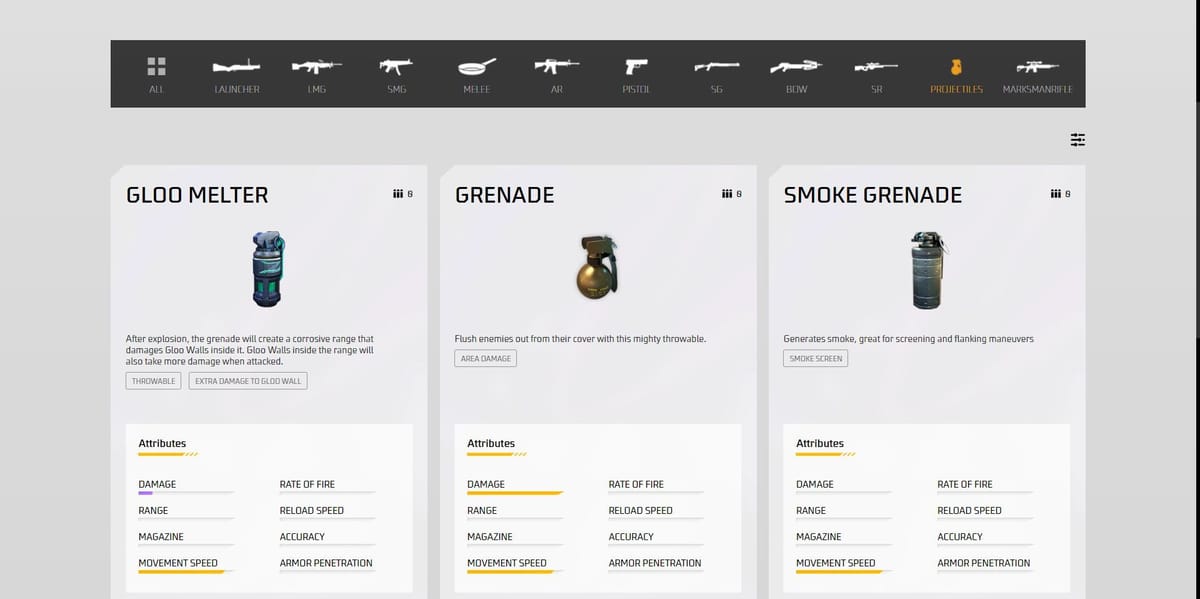Open the filter options icon
1200x599 pixels.
coord(1077,140)
